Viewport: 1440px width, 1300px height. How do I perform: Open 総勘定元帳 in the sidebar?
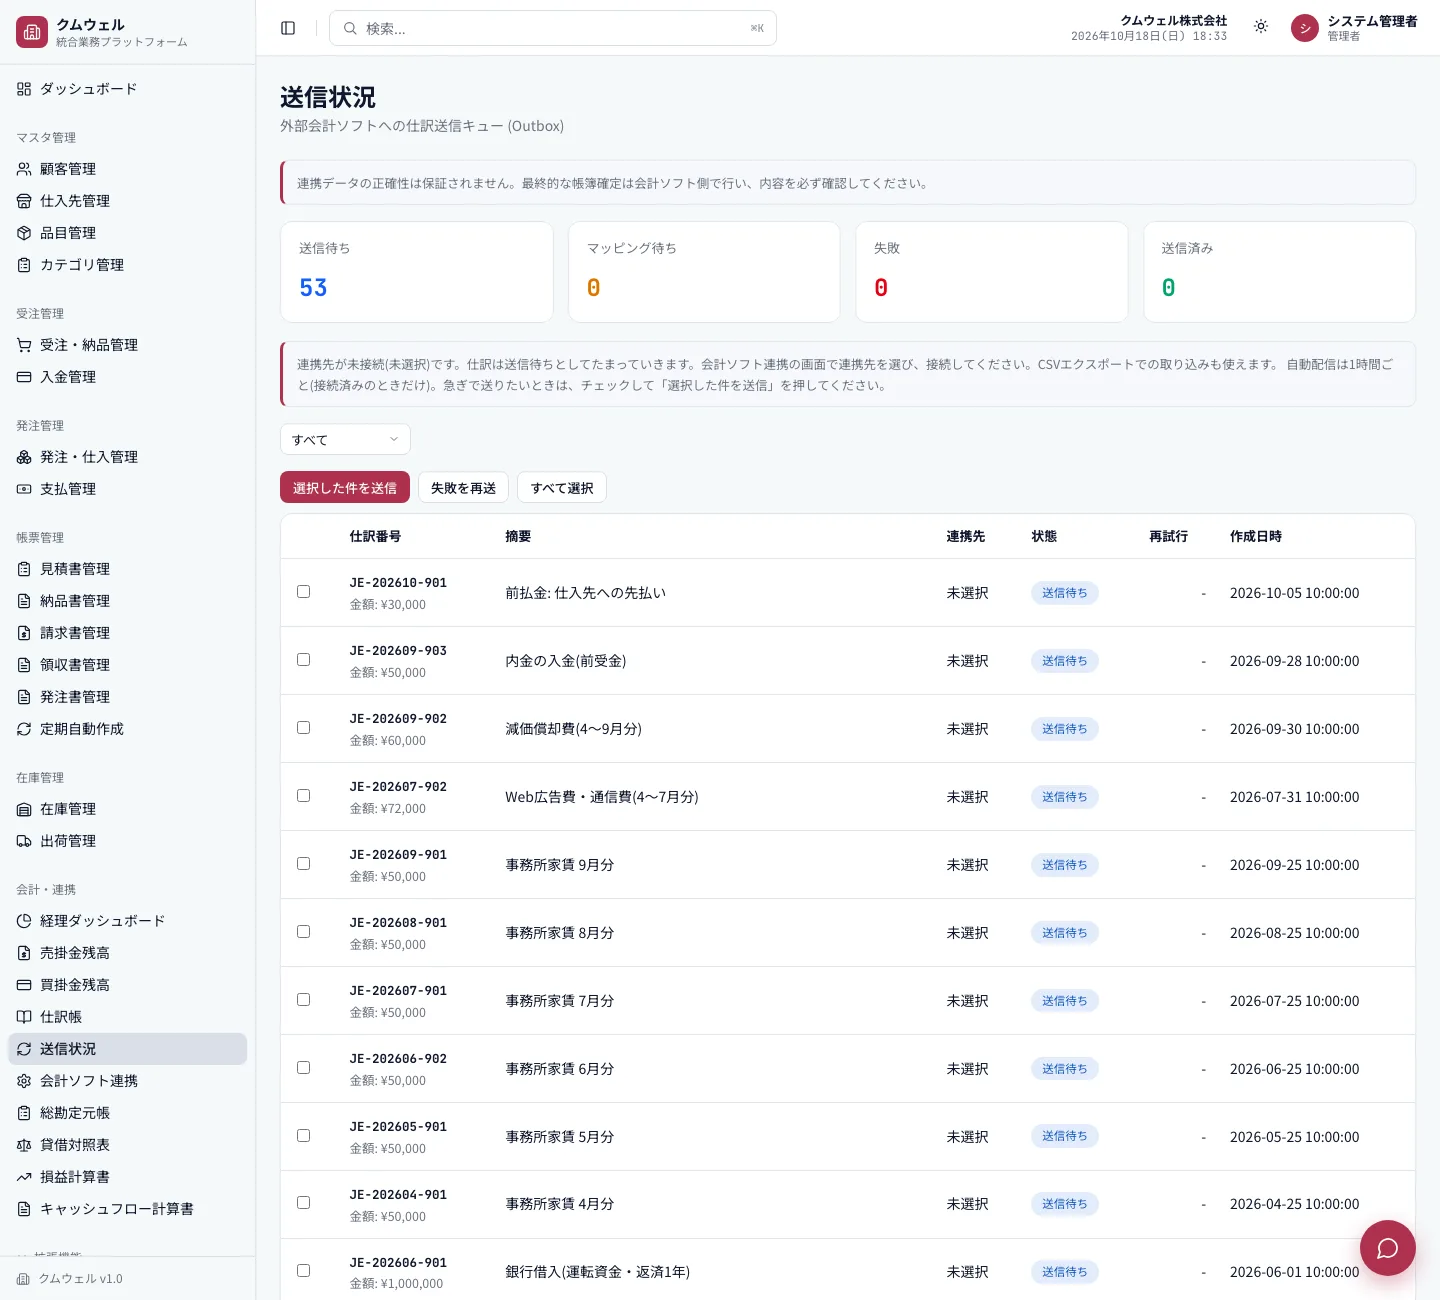pyautogui.click(x=128, y=1113)
